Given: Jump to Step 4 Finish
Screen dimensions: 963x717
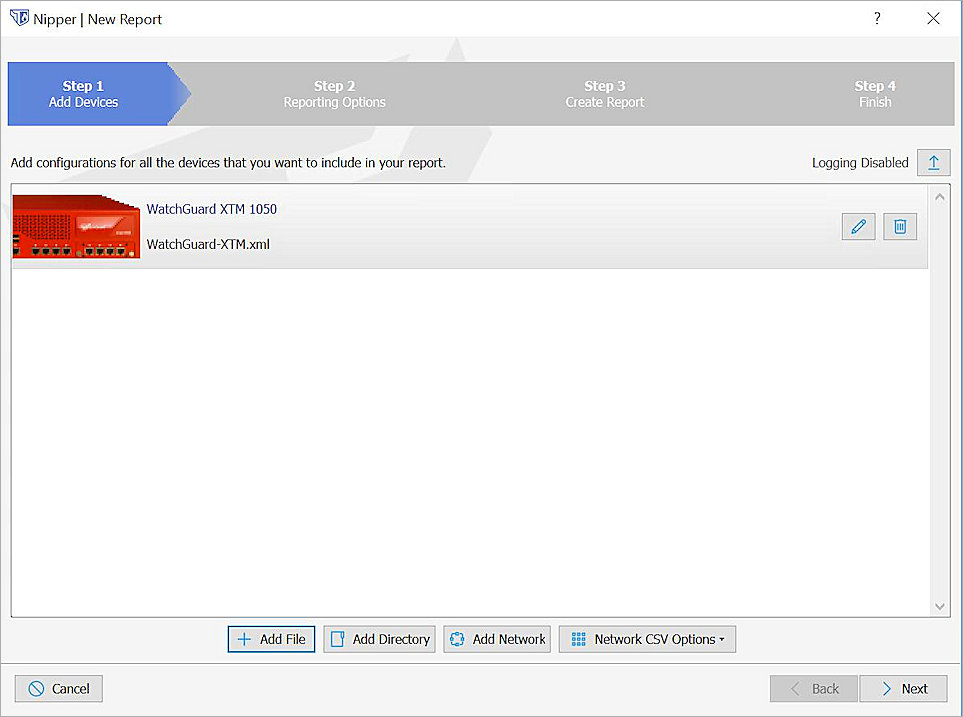Looking at the screenshot, I should click(875, 94).
